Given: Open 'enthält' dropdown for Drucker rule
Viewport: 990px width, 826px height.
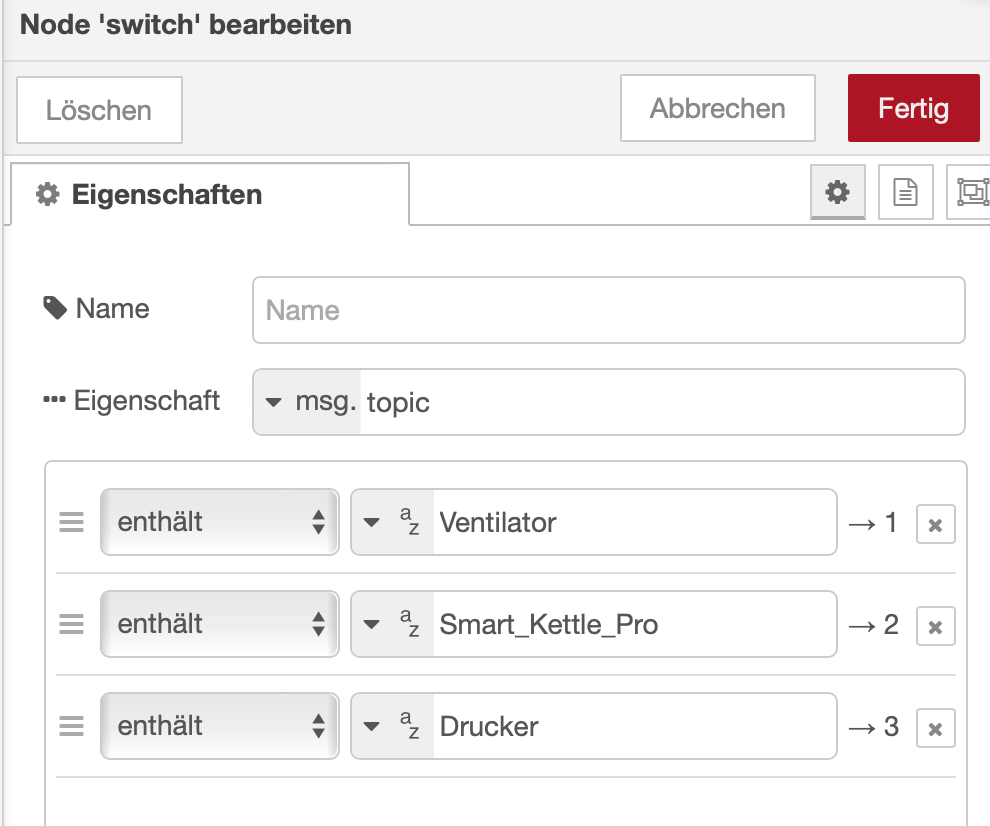Looking at the screenshot, I should click(220, 726).
